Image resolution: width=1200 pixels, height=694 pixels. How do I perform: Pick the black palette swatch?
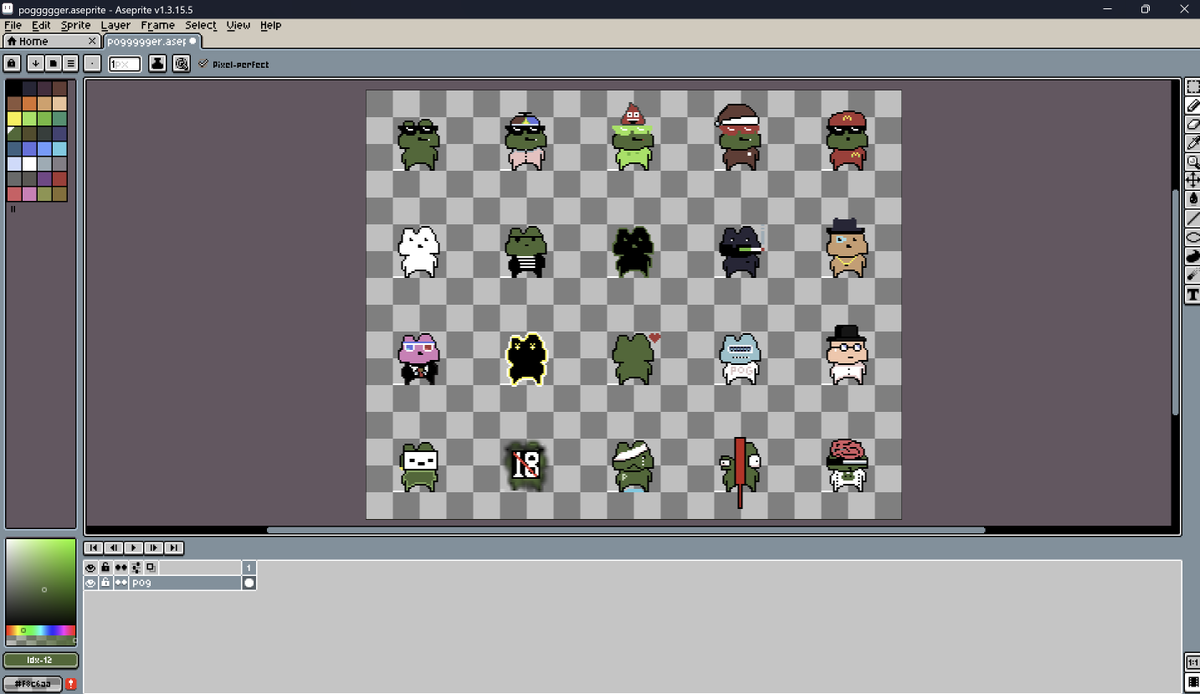pyautogui.click(x=14, y=88)
